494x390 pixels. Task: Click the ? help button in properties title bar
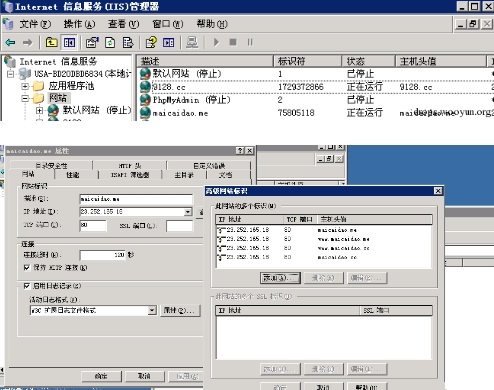[x=240, y=151]
